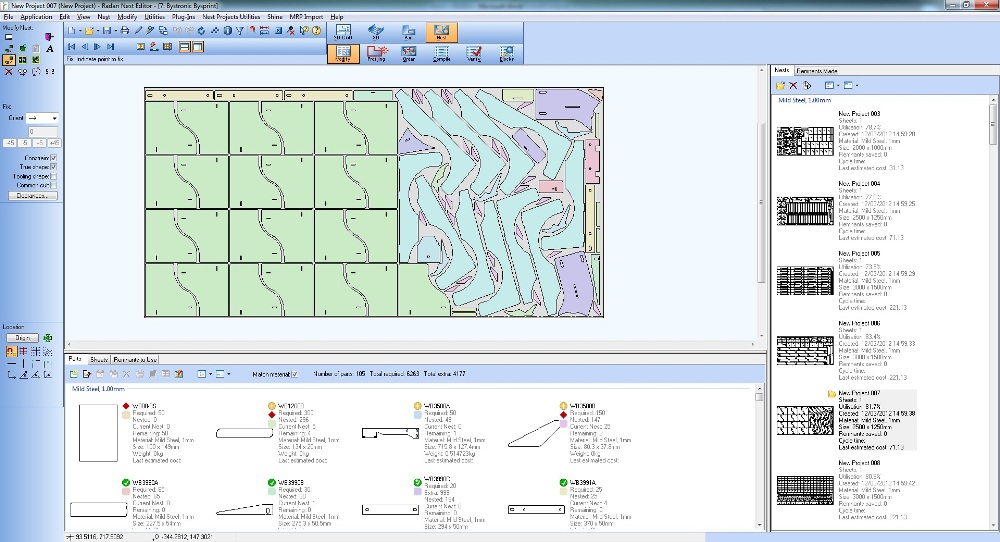Click the +45 rotation button

click(54, 144)
